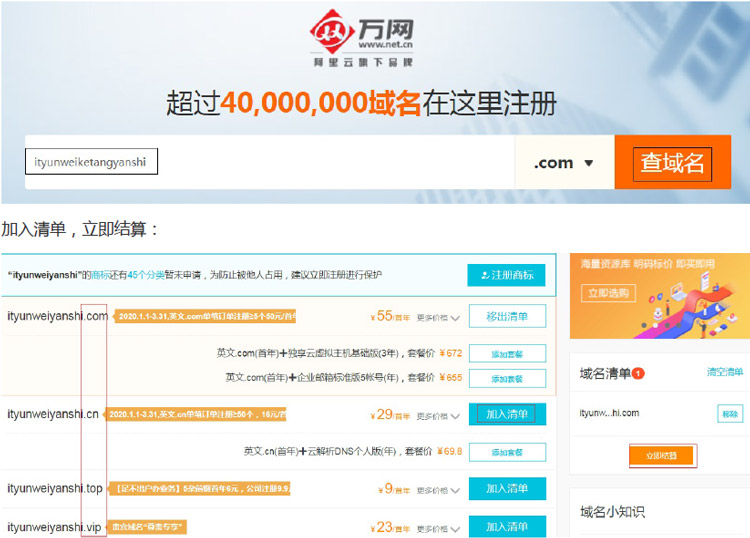Add the ¥69.8 DNS package

click(507, 452)
